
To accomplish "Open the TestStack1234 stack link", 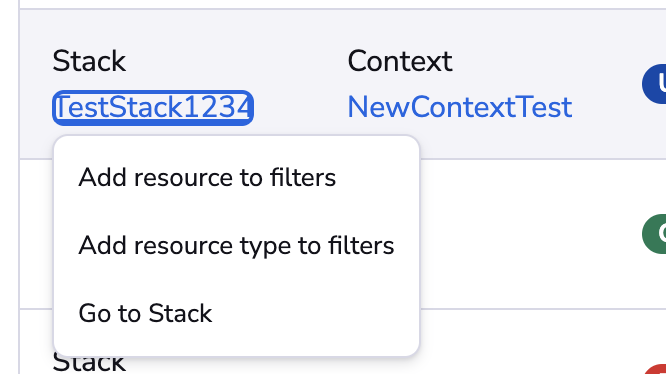I will [153, 107].
